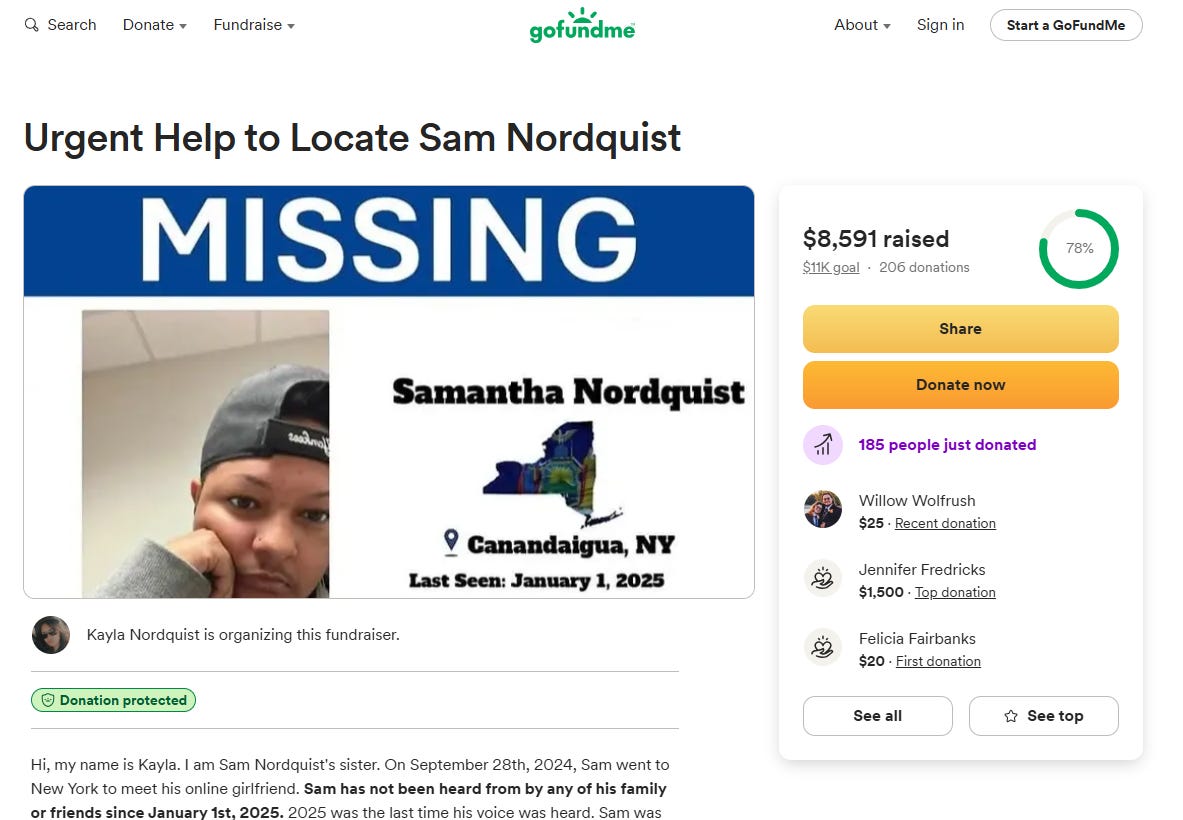This screenshot has width=1183, height=820.
Task: Click the shield icon in the Donation protected badge
Action: coord(48,700)
